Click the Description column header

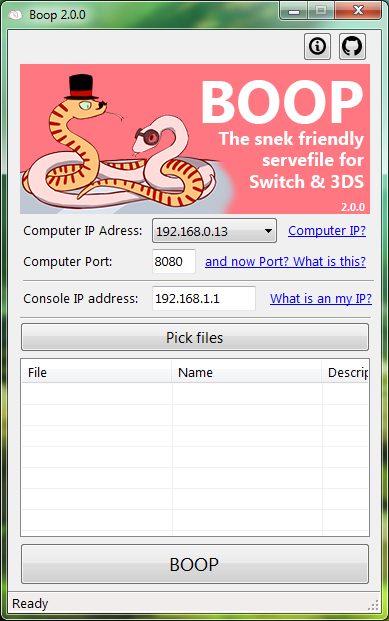[345, 372]
